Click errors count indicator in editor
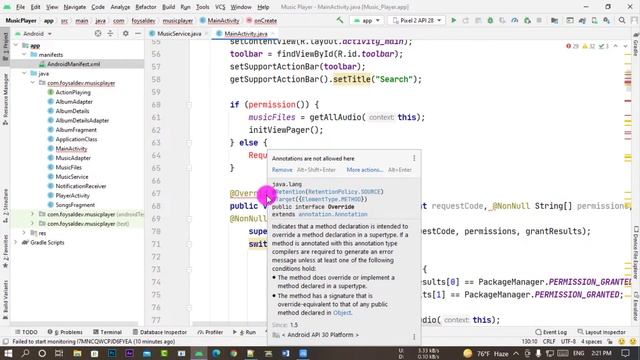Viewport: 640px width, 360px height. (x=572, y=46)
